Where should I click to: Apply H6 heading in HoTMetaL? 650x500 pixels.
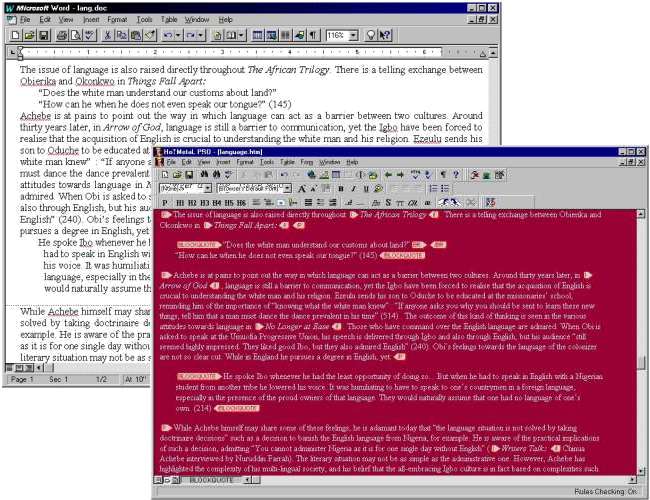point(242,203)
